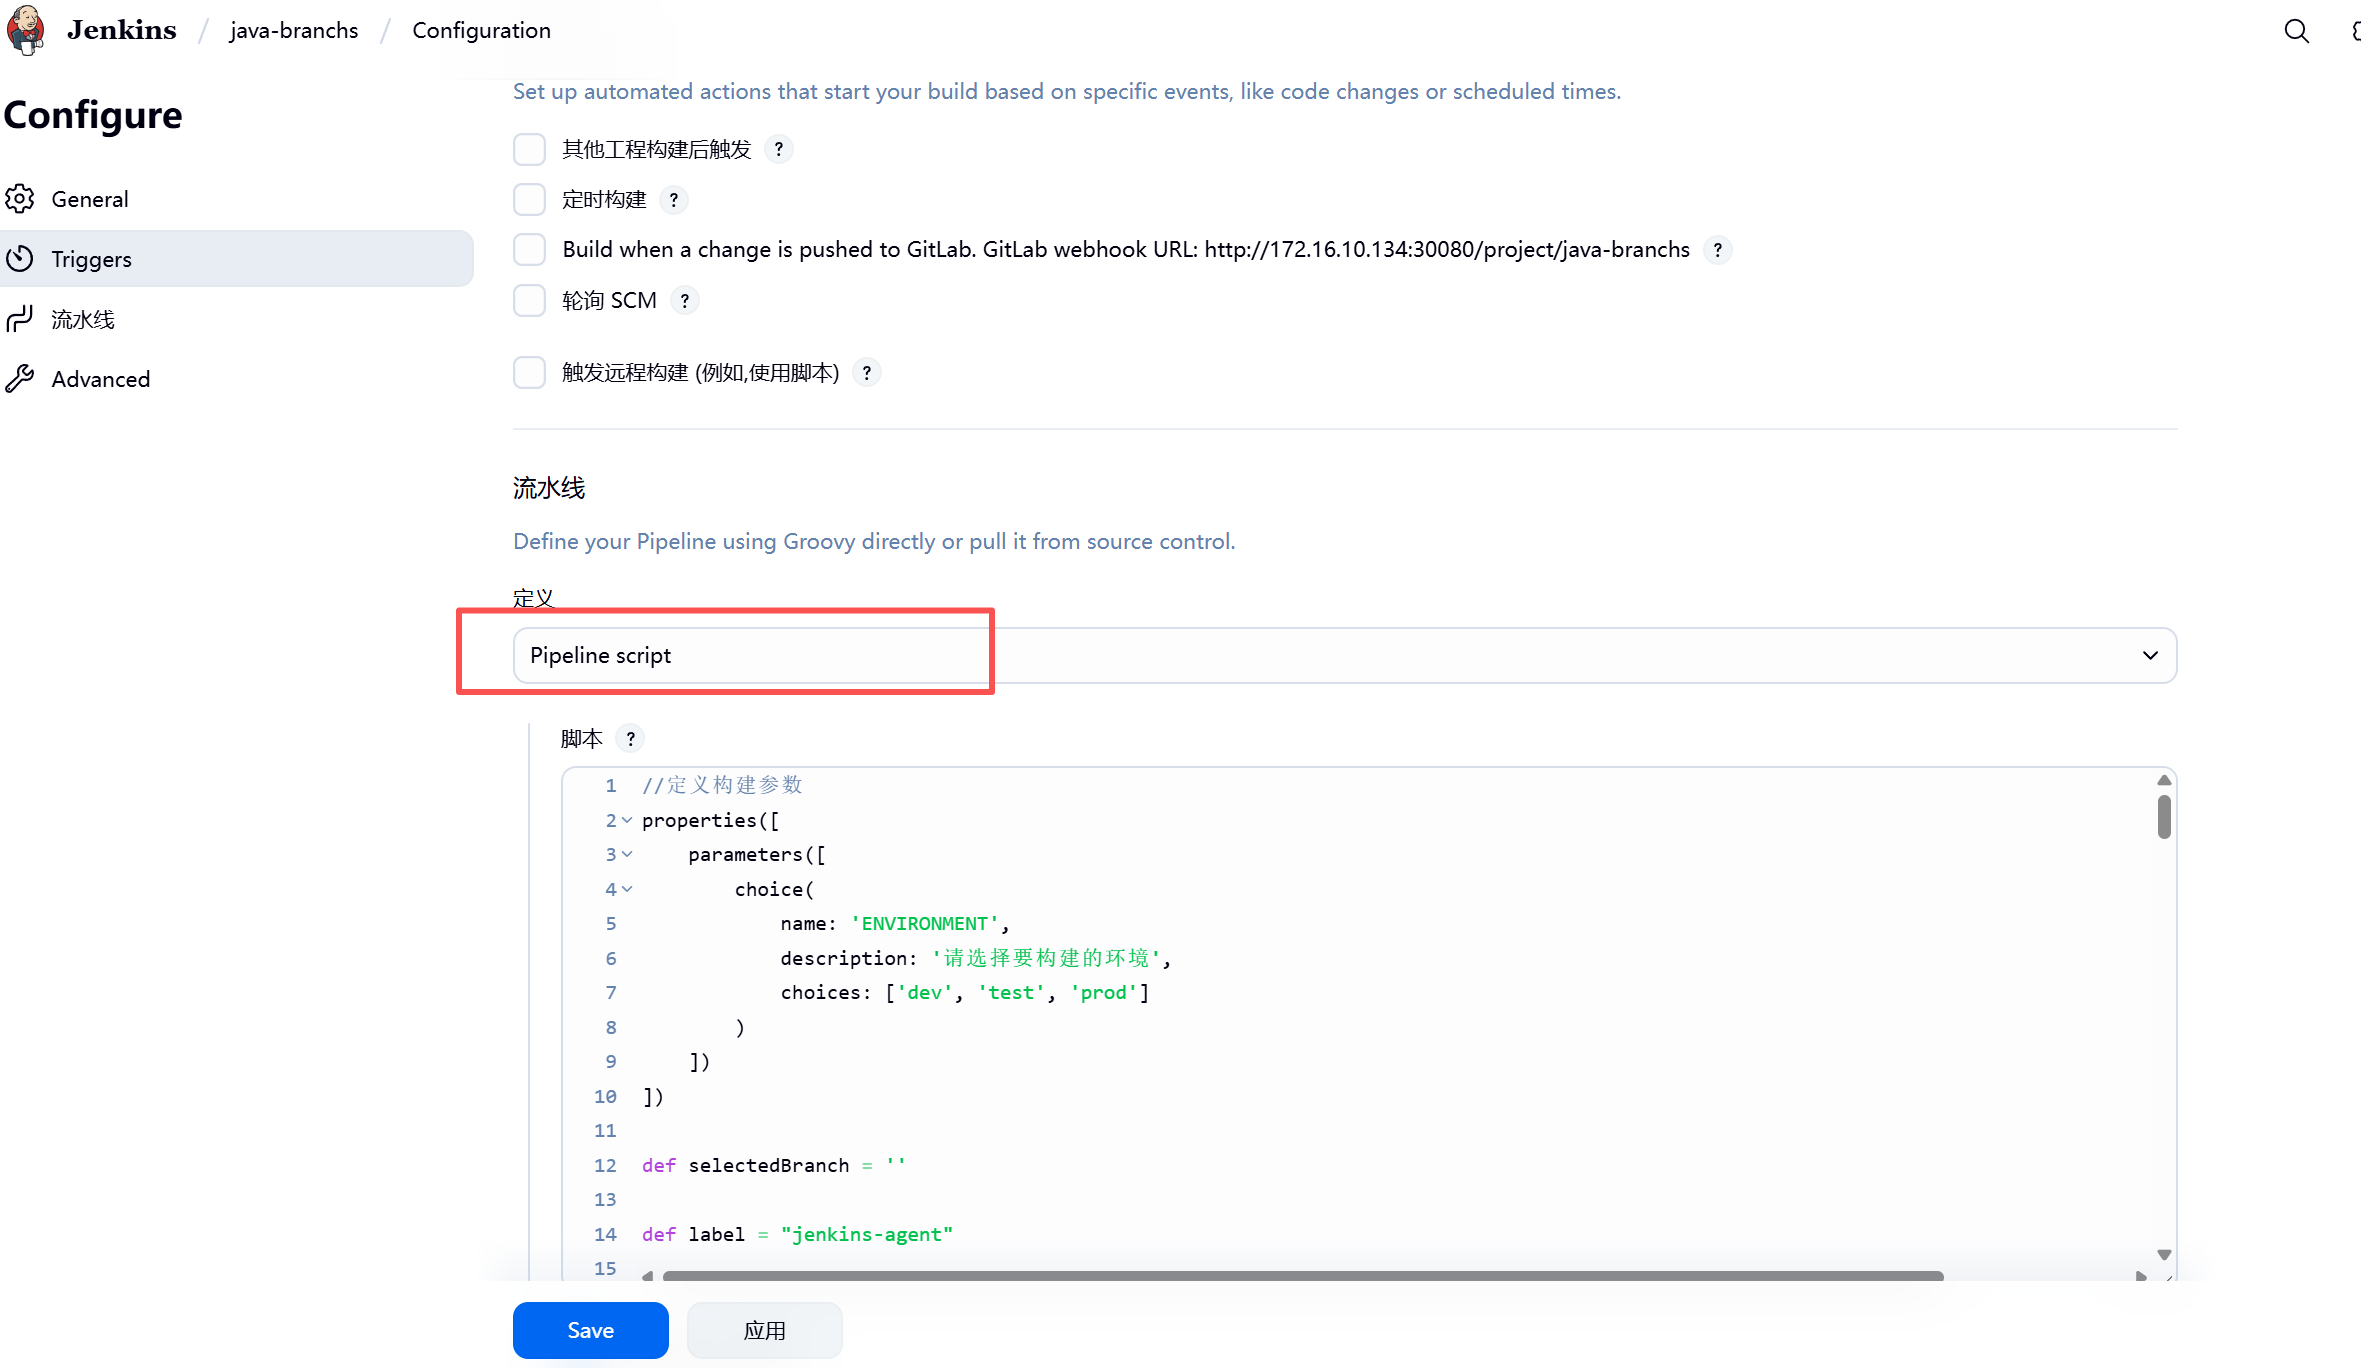Go to General section in sidebar
2361x1368 pixels.
tap(90, 199)
